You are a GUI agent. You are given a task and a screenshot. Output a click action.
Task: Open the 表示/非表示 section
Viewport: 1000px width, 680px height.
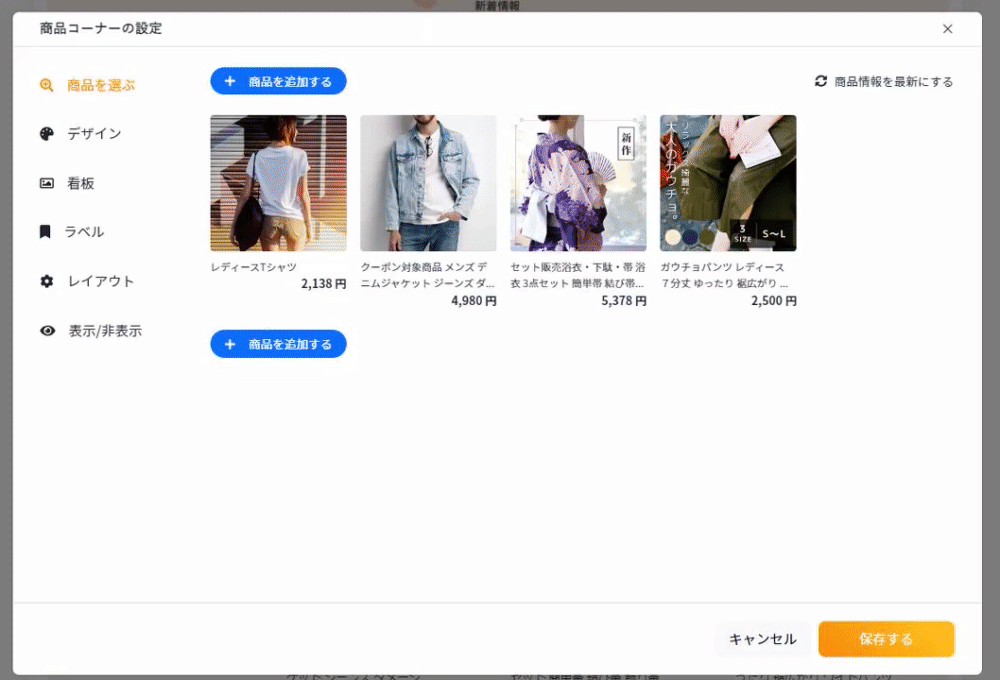coord(104,330)
